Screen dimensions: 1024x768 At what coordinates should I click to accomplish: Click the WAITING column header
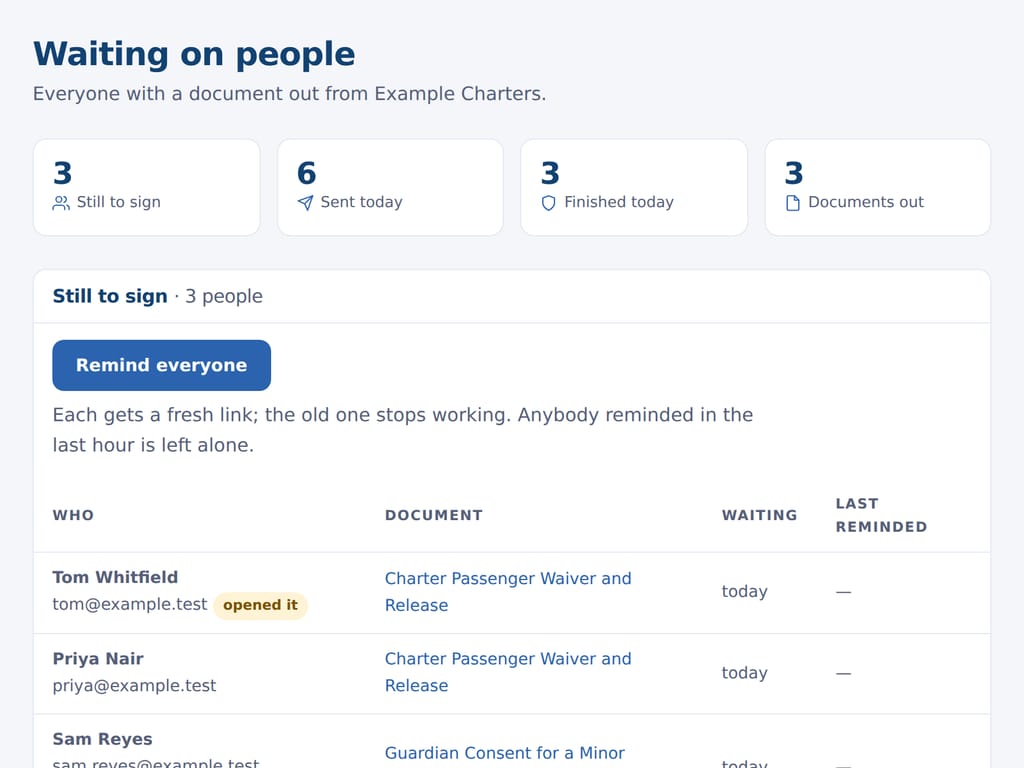pyautogui.click(x=760, y=515)
